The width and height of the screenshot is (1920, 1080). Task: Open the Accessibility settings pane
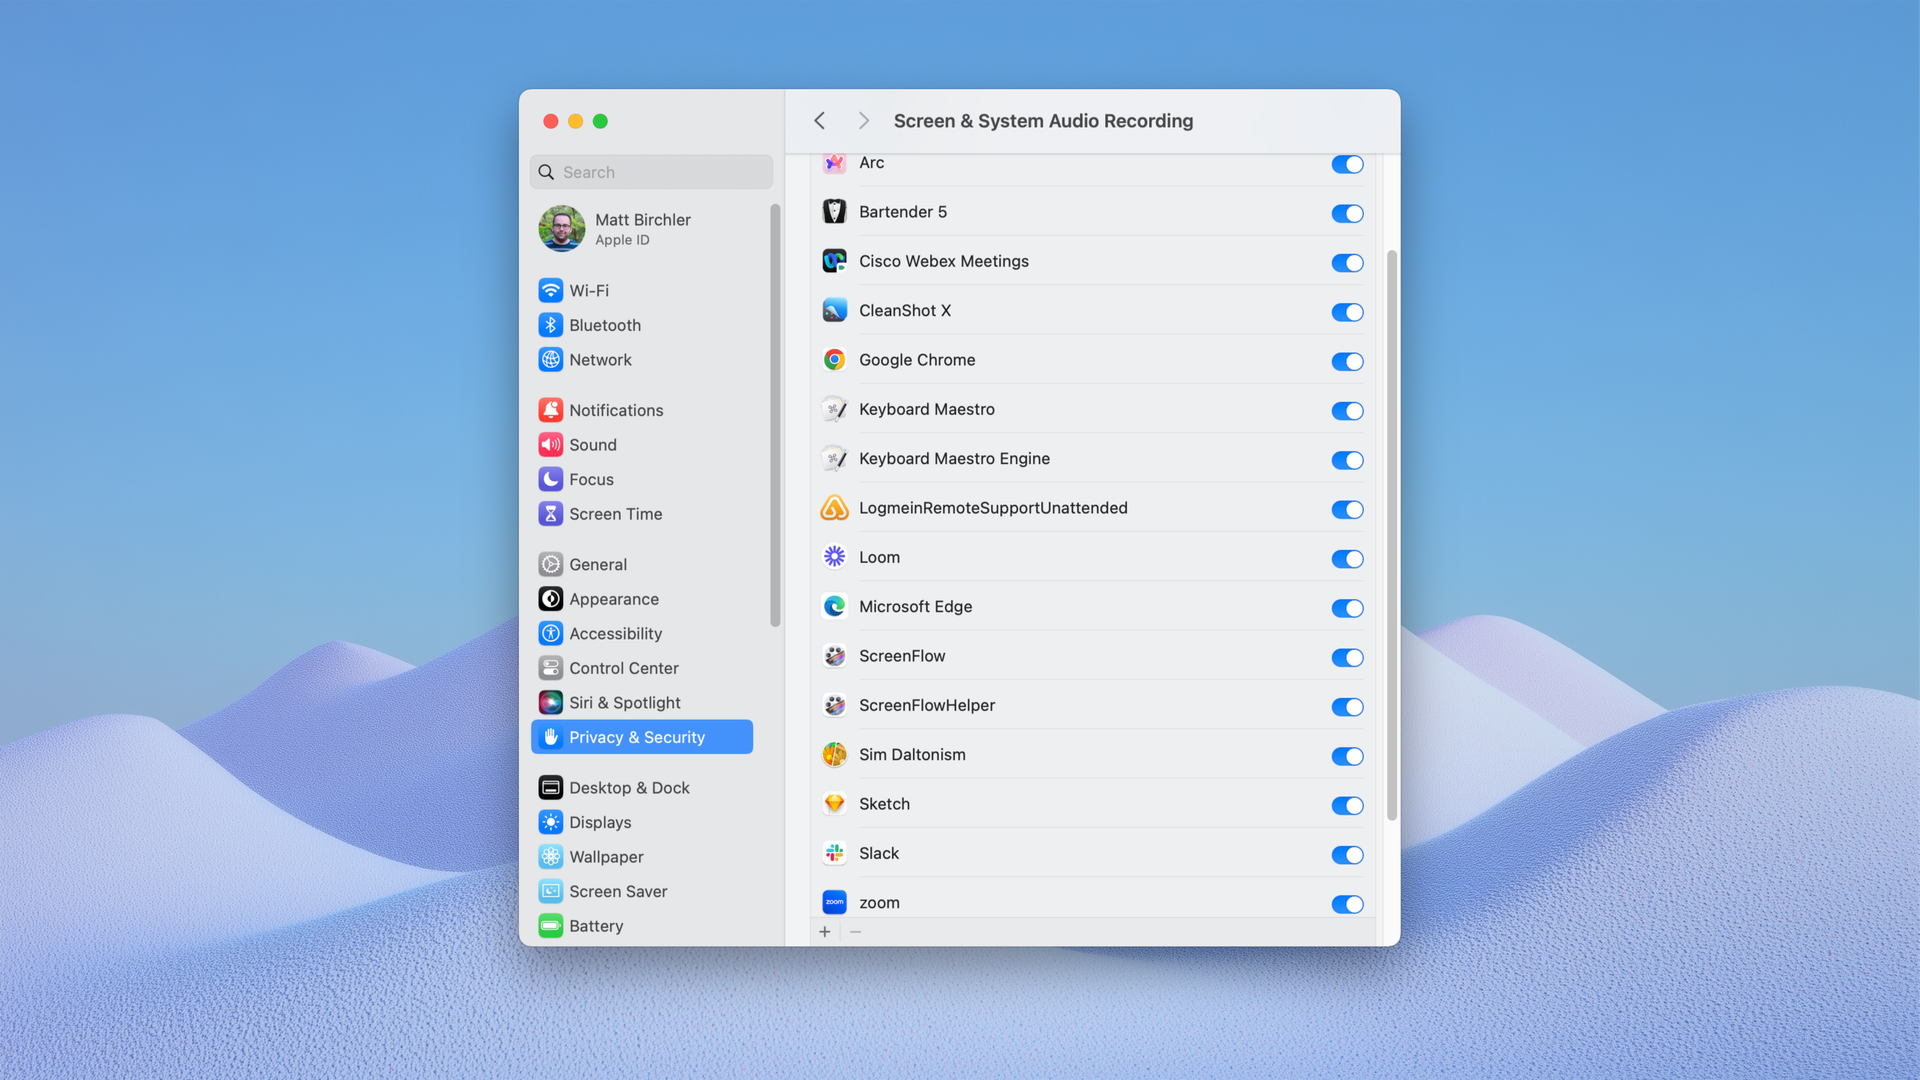coord(615,634)
